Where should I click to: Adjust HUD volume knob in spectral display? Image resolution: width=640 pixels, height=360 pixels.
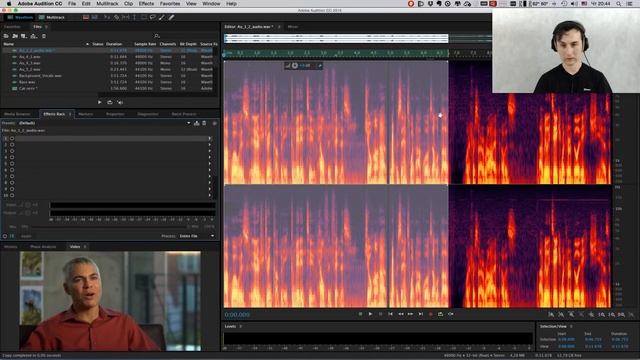click(295, 65)
